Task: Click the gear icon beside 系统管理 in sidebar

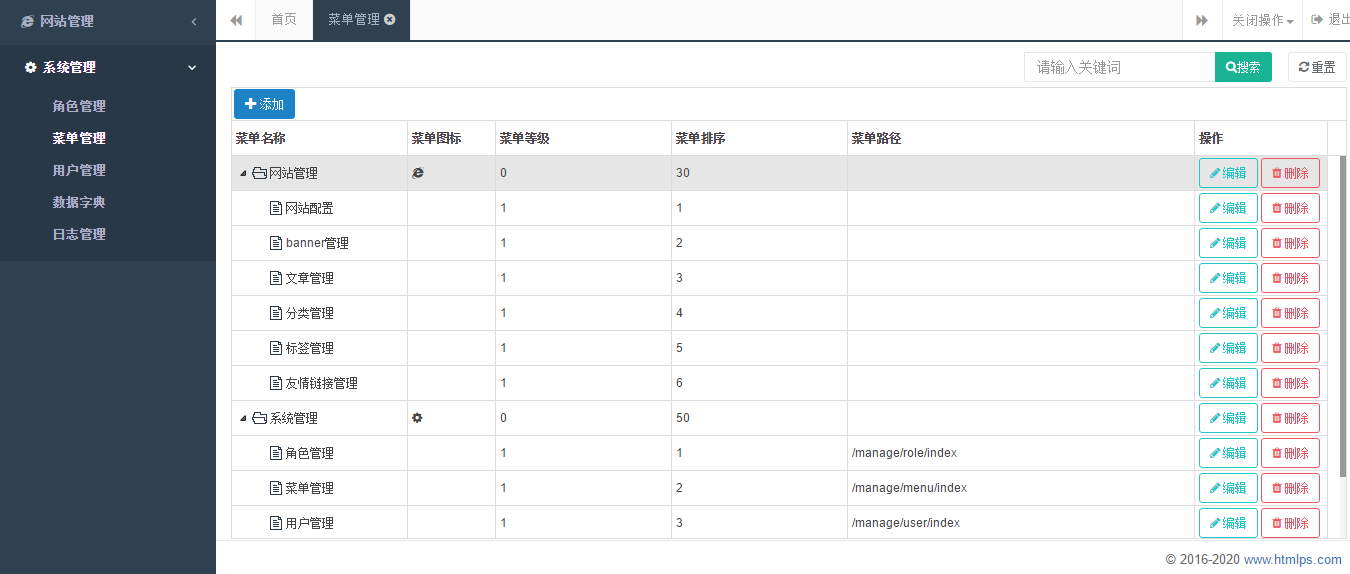Action: pyautogui.click(x=31, y=68)
